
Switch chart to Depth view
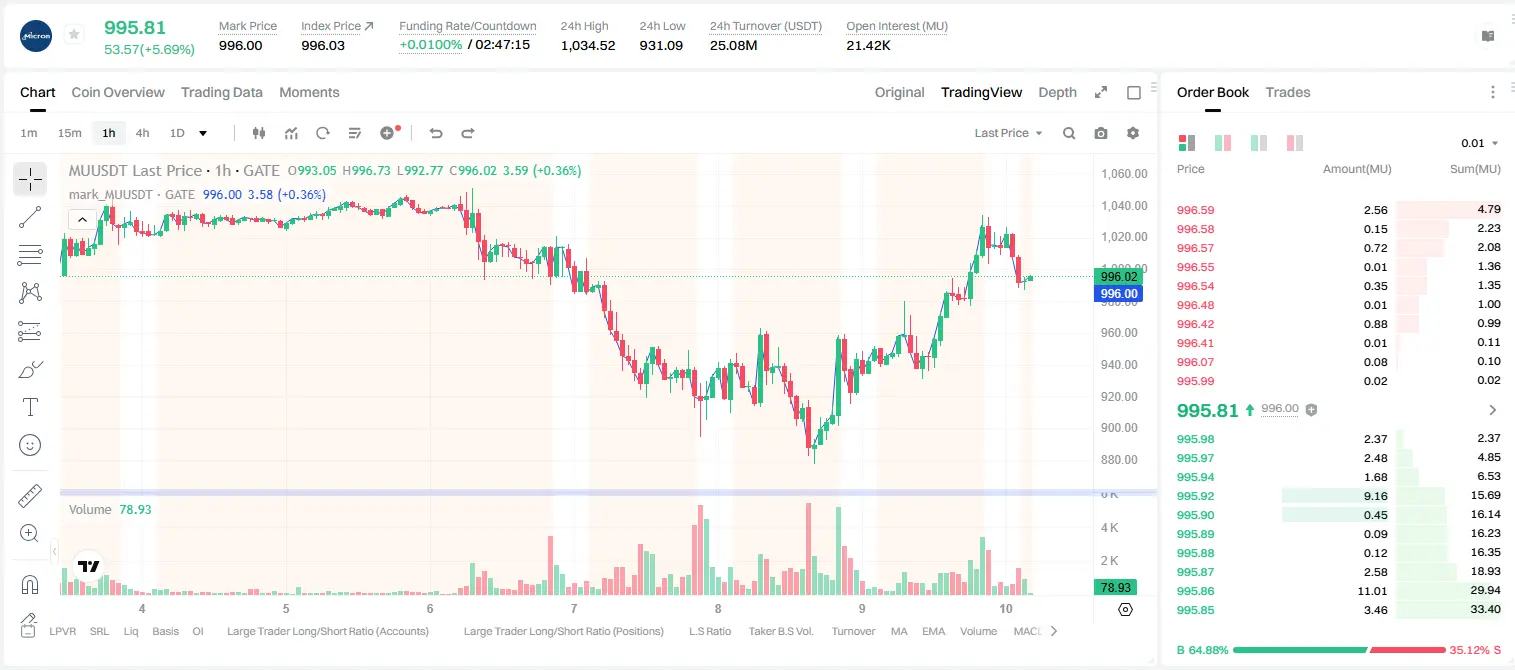1057,92
